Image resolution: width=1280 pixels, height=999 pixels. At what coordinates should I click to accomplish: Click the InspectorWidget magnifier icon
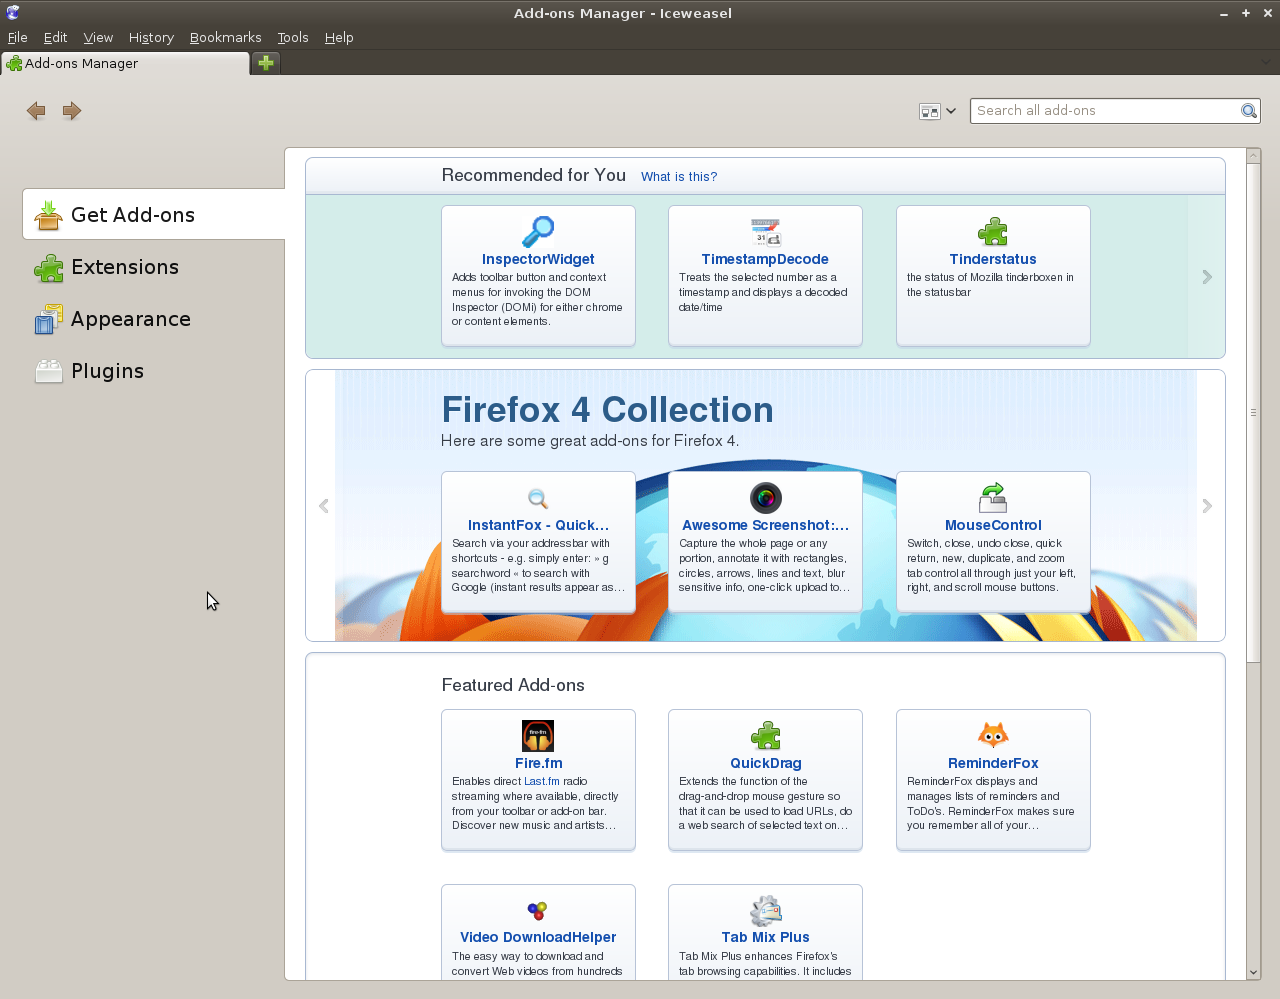click(x=538, y=232)
